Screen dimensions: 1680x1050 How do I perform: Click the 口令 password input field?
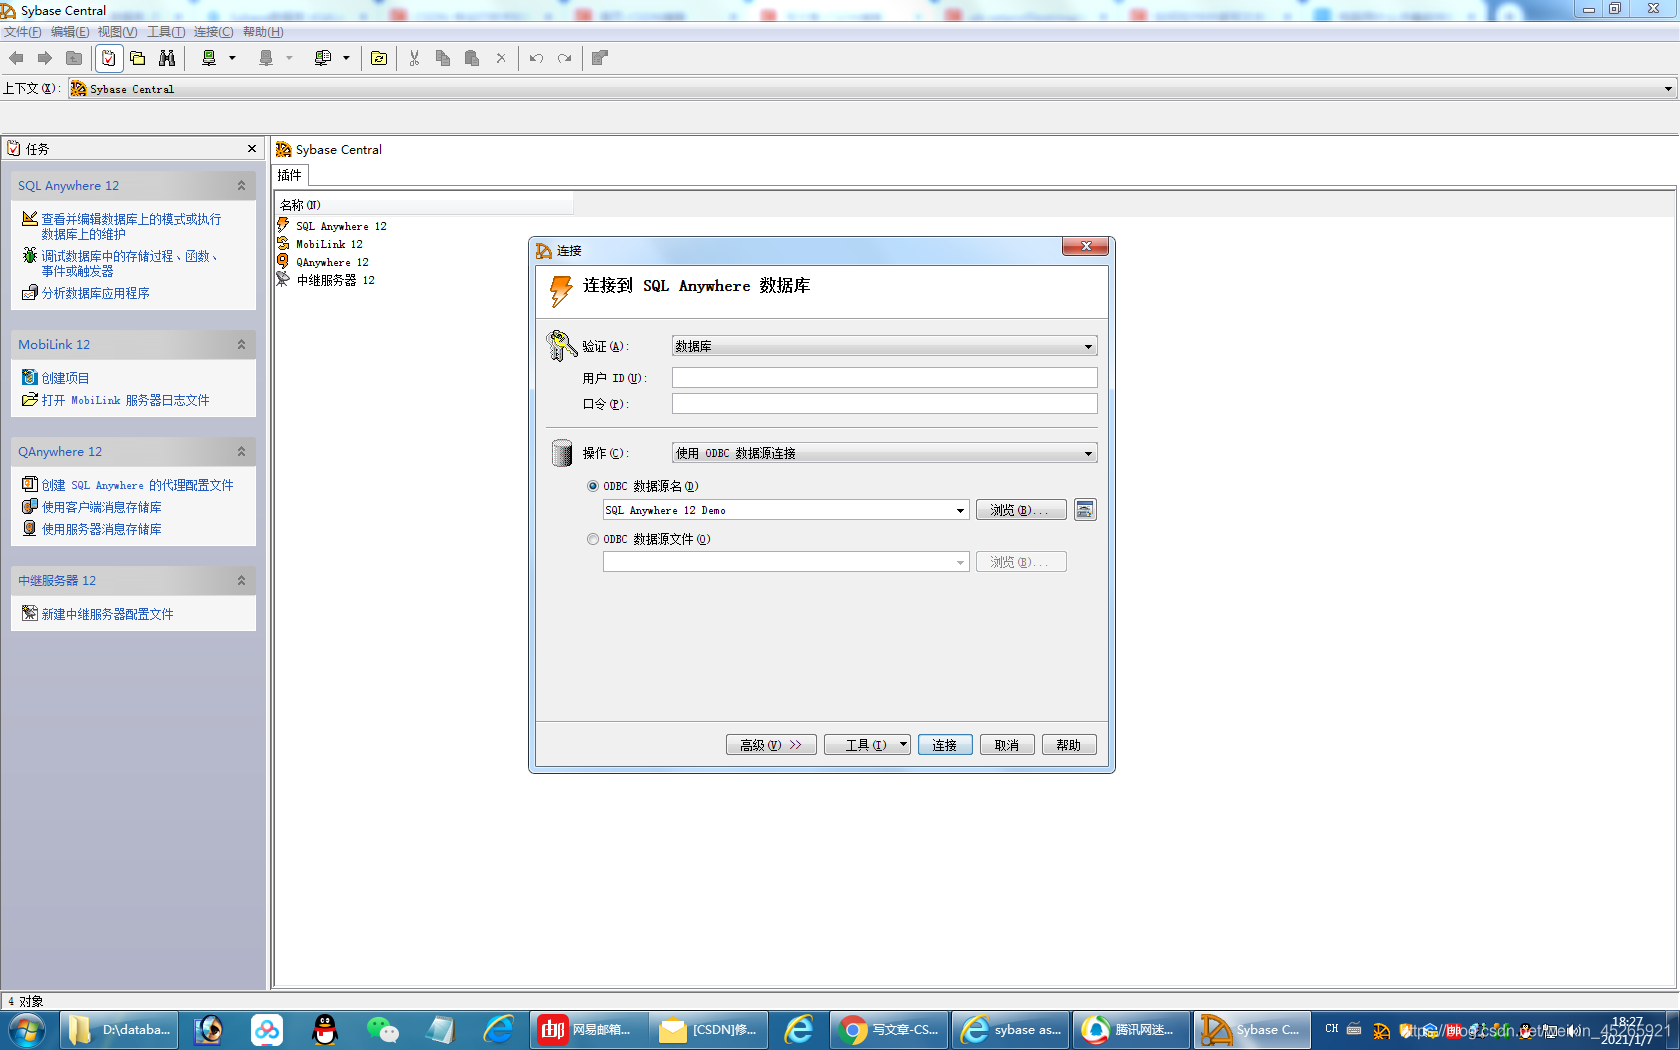coord(884,404)
